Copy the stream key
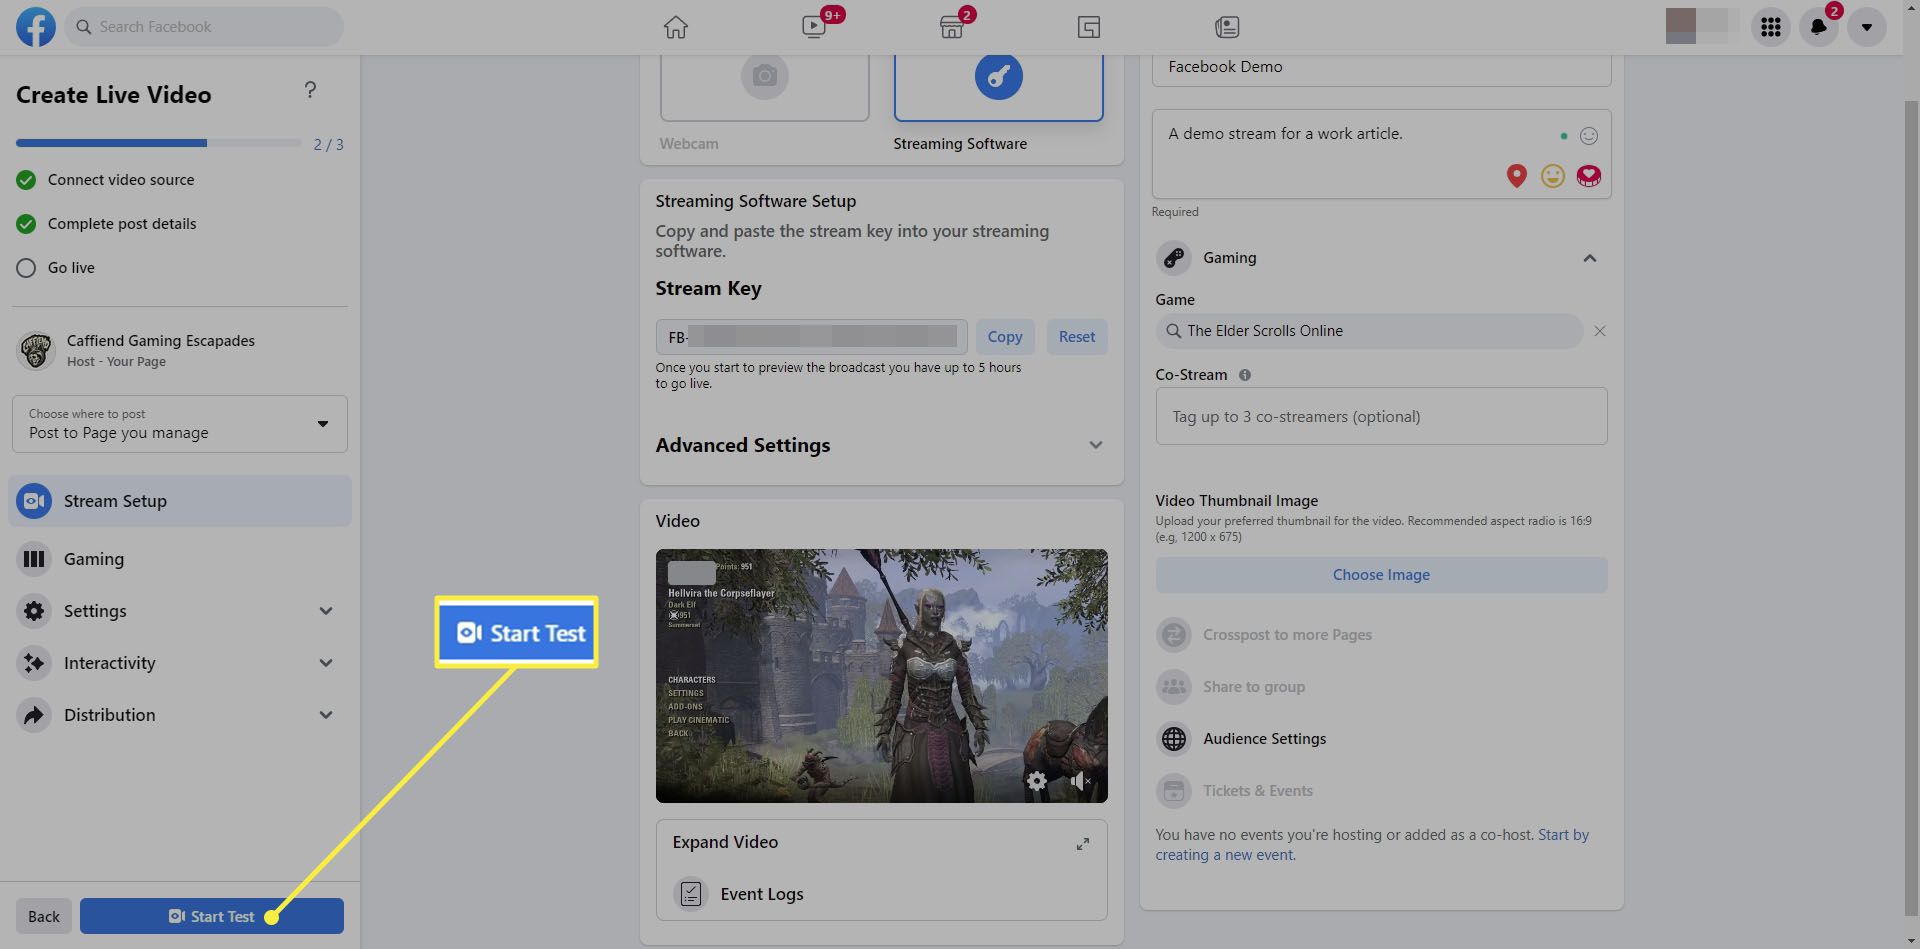This screenshot has width=1920, height=949. click(1005, 337)
